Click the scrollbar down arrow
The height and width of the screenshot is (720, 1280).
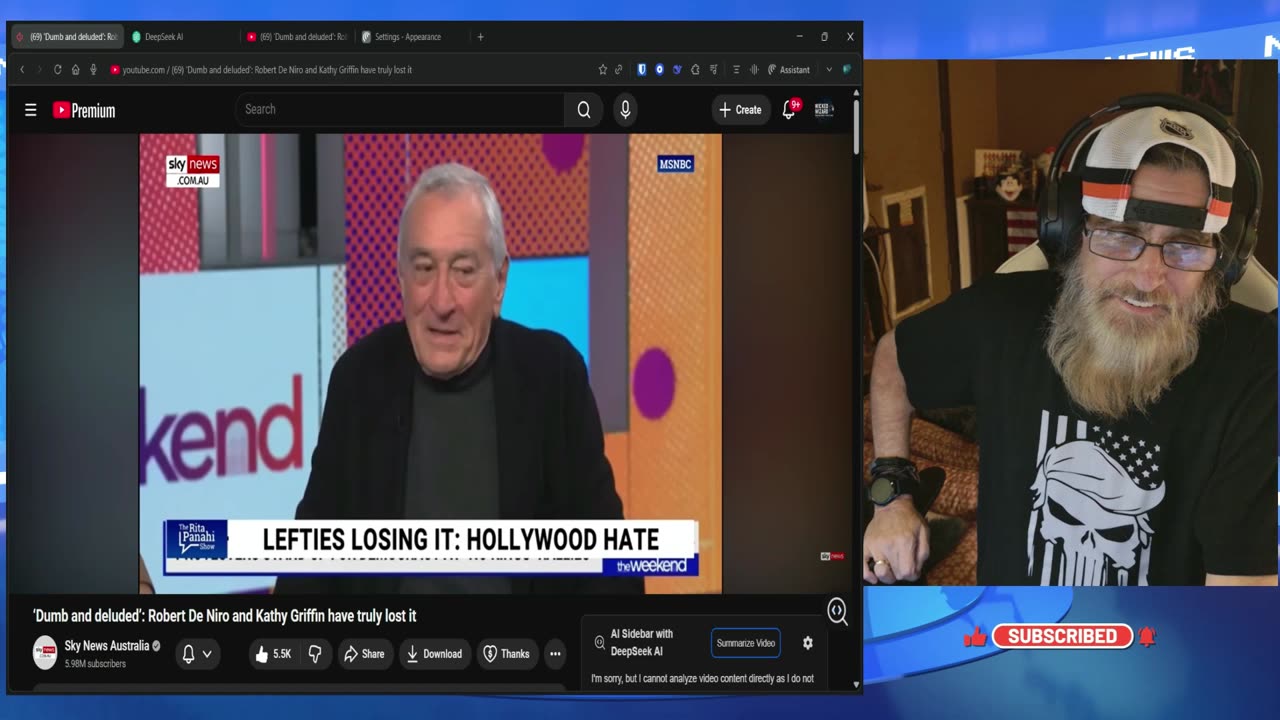click(856, 685)
